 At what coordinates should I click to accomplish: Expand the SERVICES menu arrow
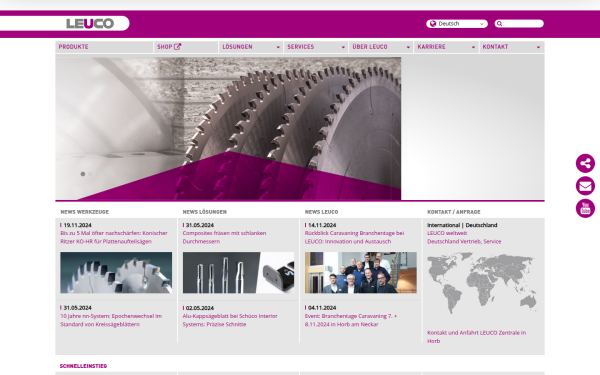pos(343,47)
